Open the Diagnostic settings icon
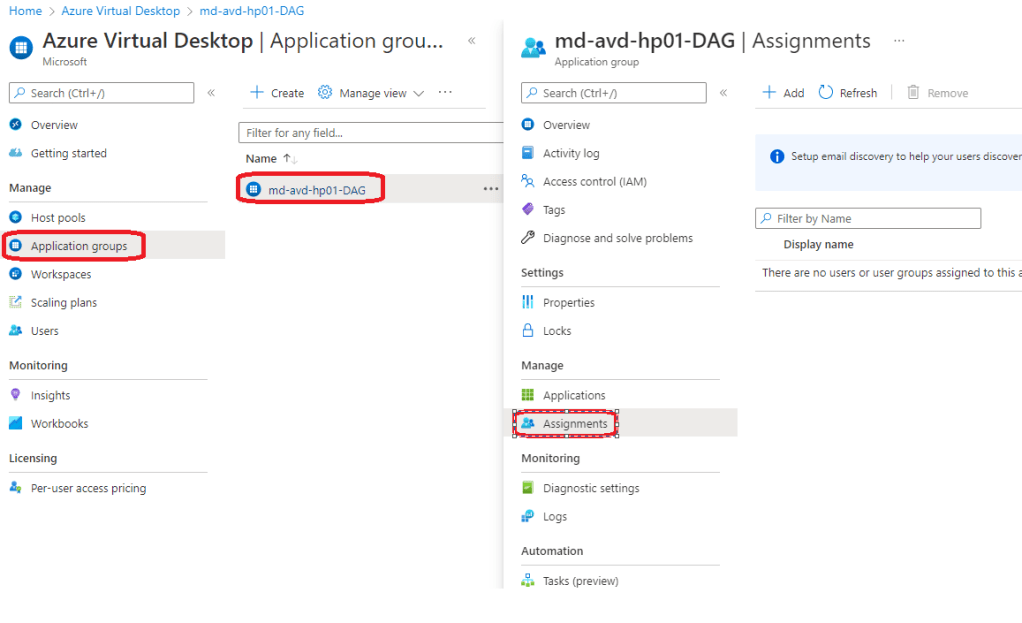Viewport: 1022px width, 623px height. click(528, 488)
